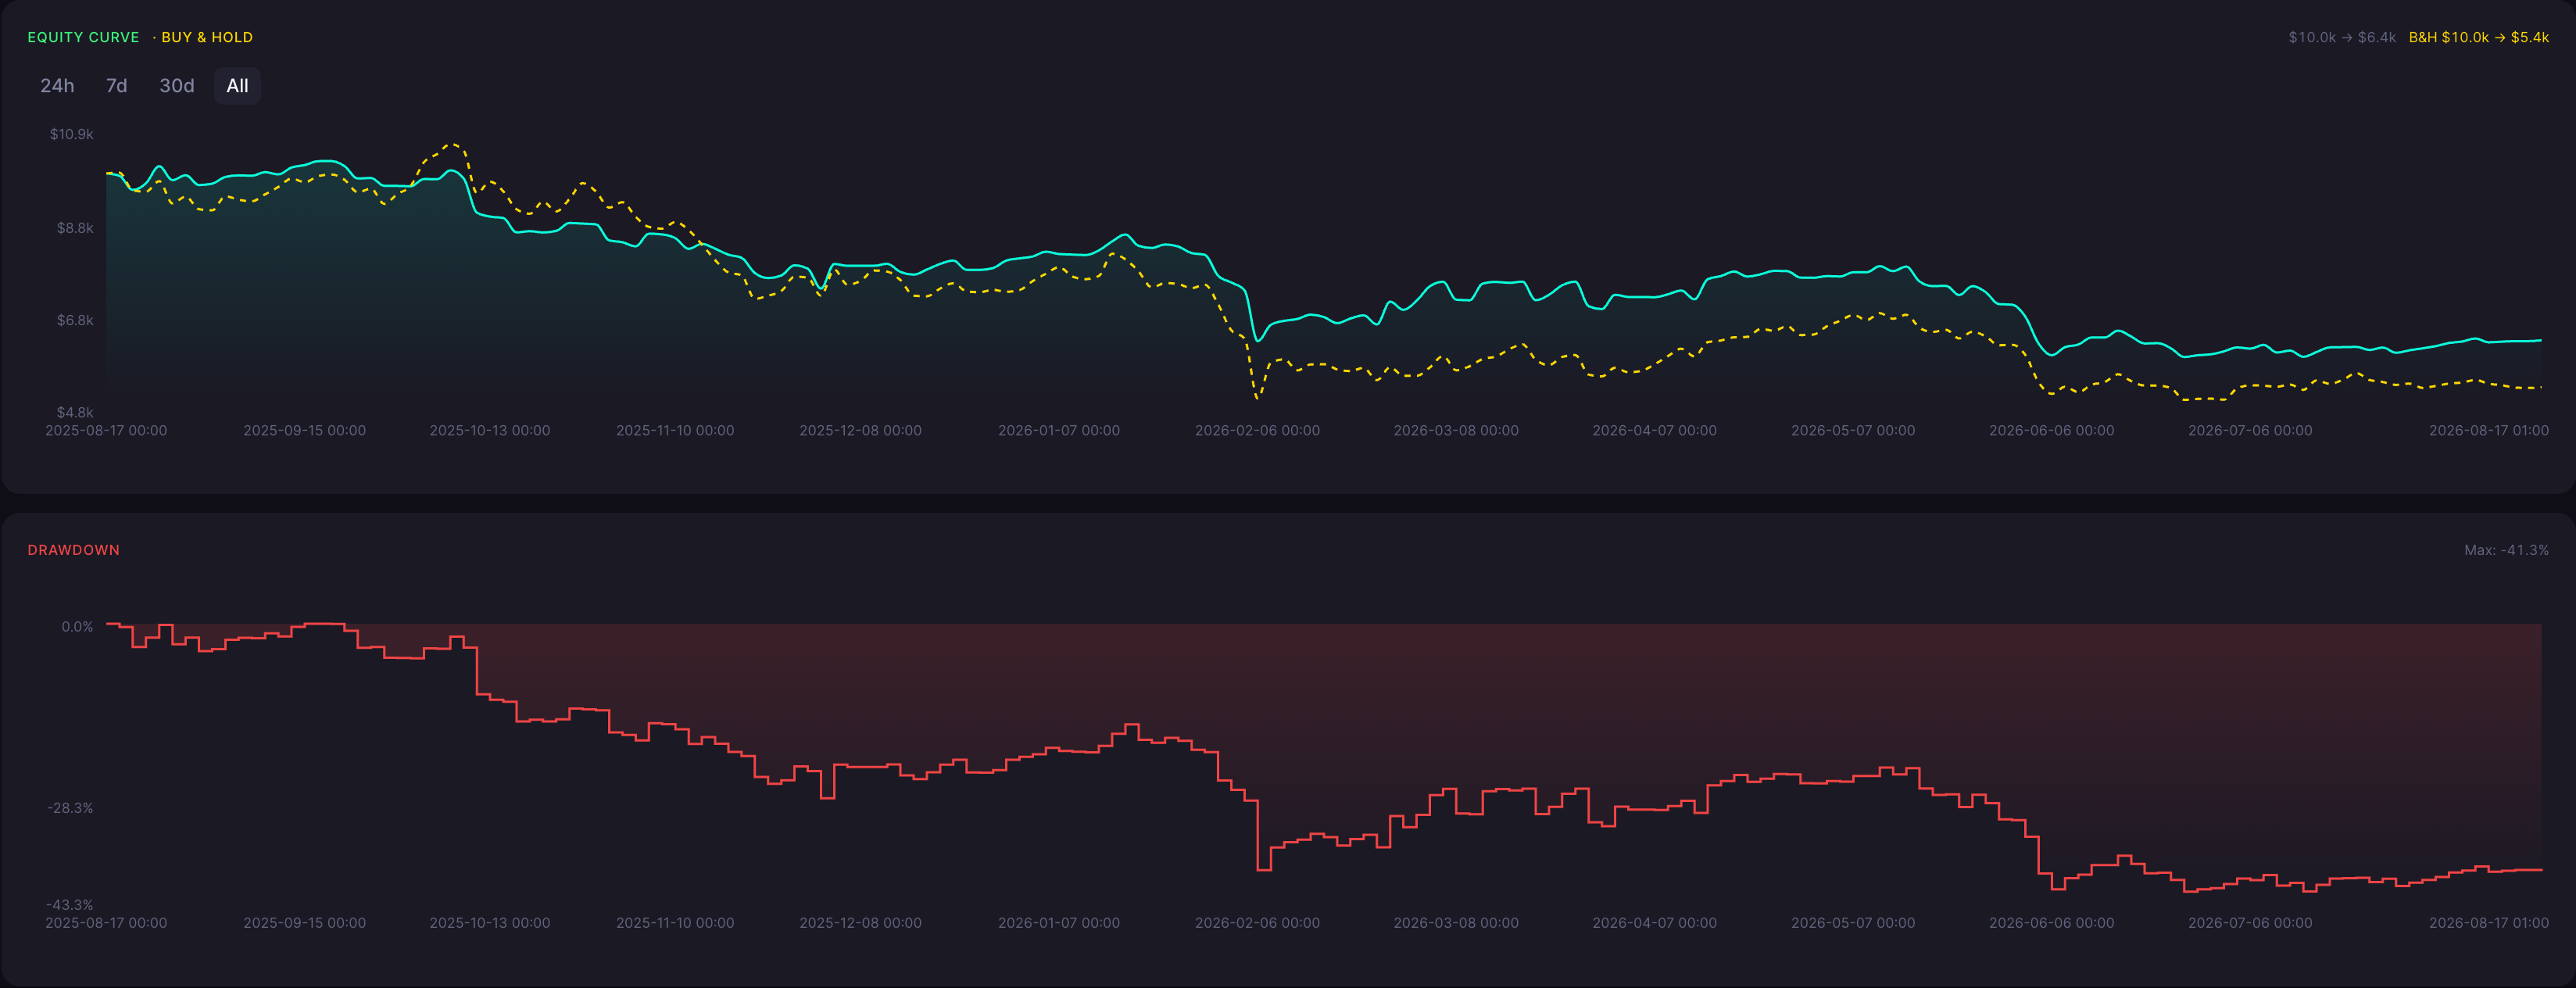This screenshot has width=2576, height=988.
Task: Click the $8.8k y-axis label
Action: pyautogui.click(x=75, y=228)
